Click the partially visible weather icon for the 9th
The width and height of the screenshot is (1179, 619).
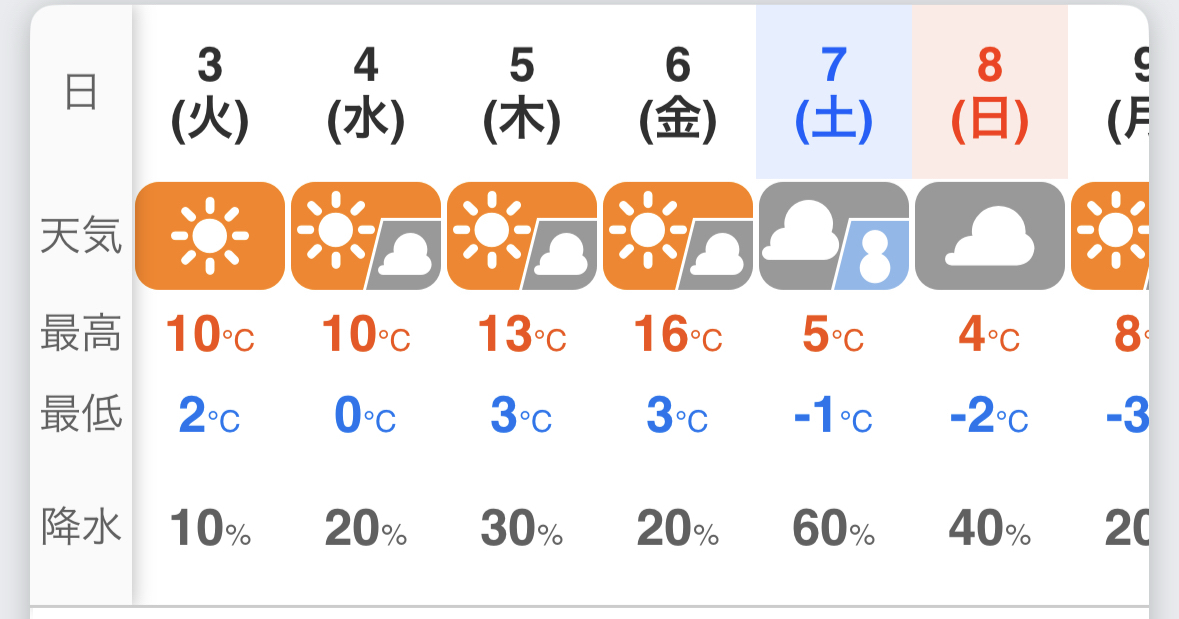click(x=1110, y=236)
